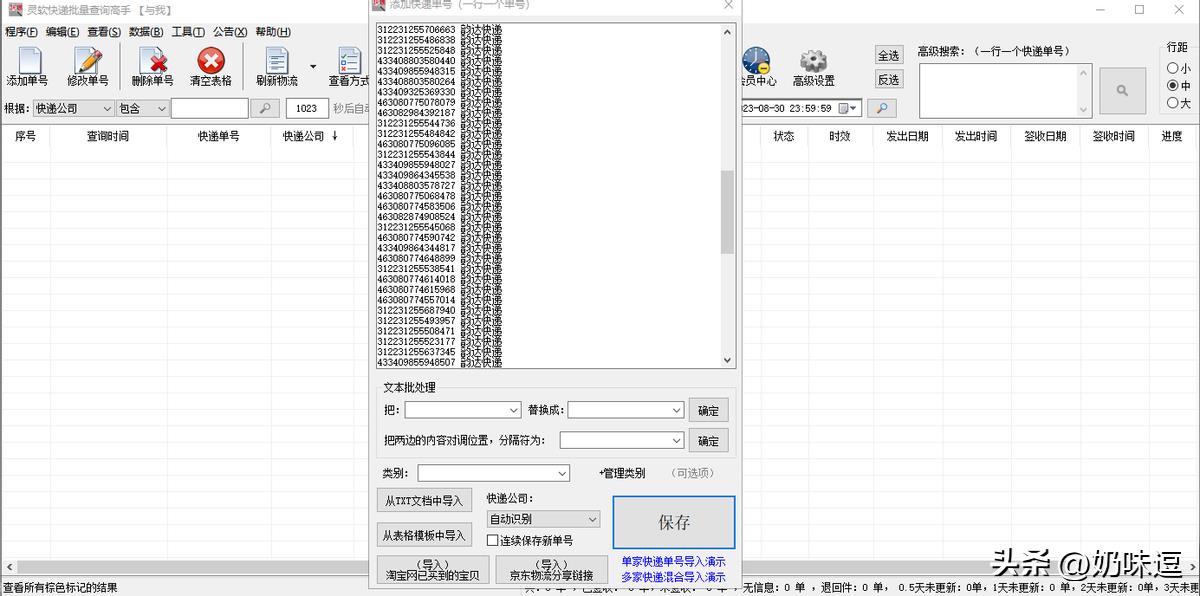Click the 修改单号 pencil icon
Viewport: 1200px width, 596px height.
[88, 62]
